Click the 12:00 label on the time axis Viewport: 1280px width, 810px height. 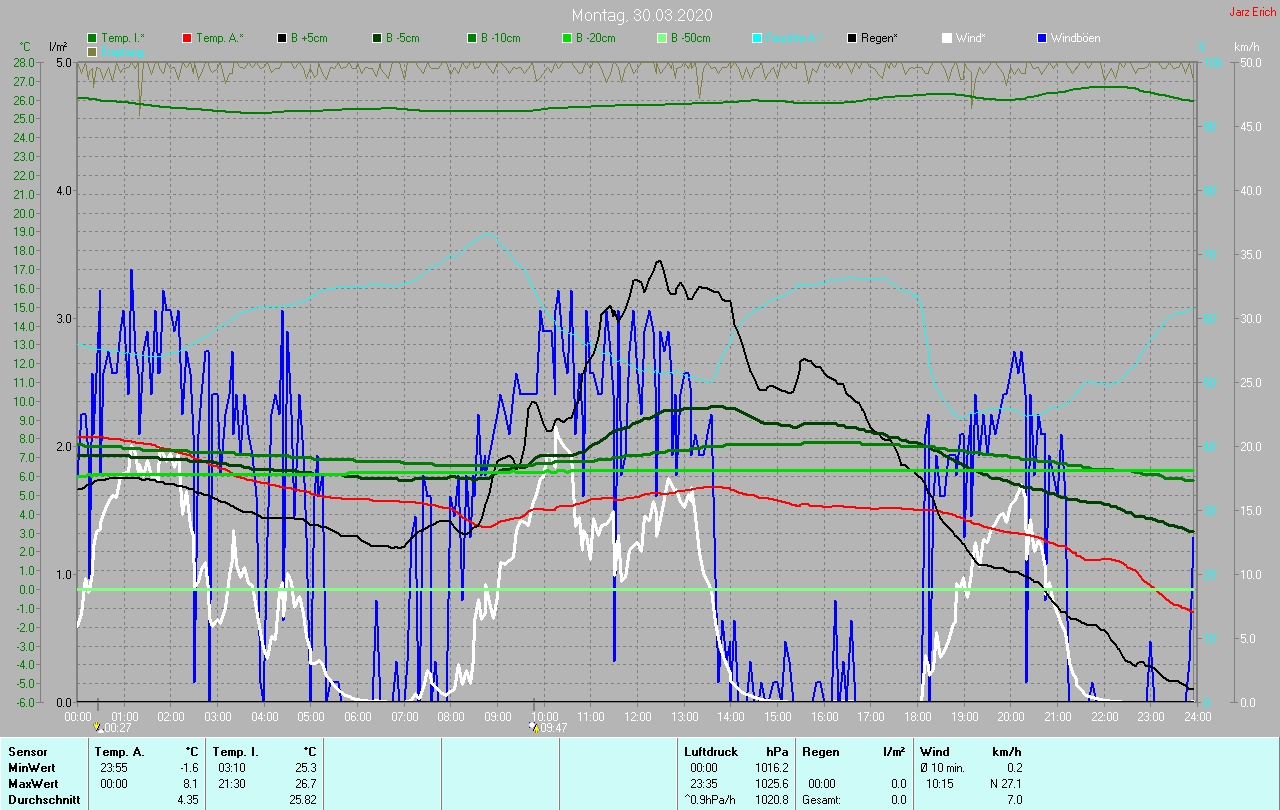point(637,717)
